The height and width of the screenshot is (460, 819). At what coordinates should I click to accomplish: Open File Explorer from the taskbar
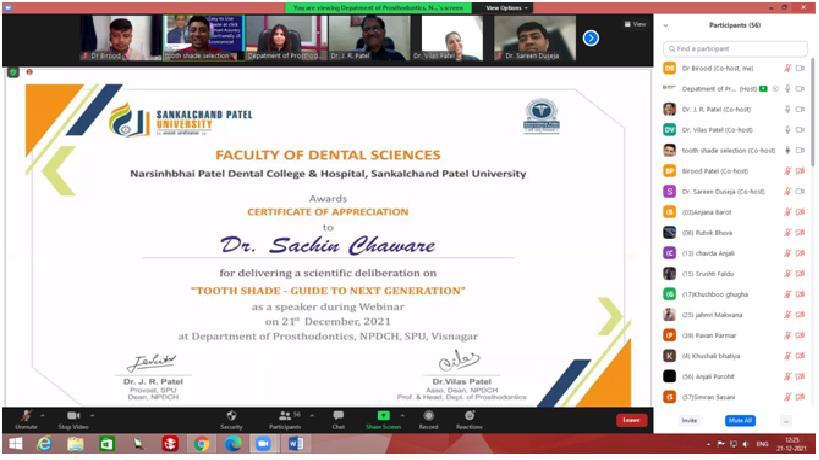coord(75,444)
